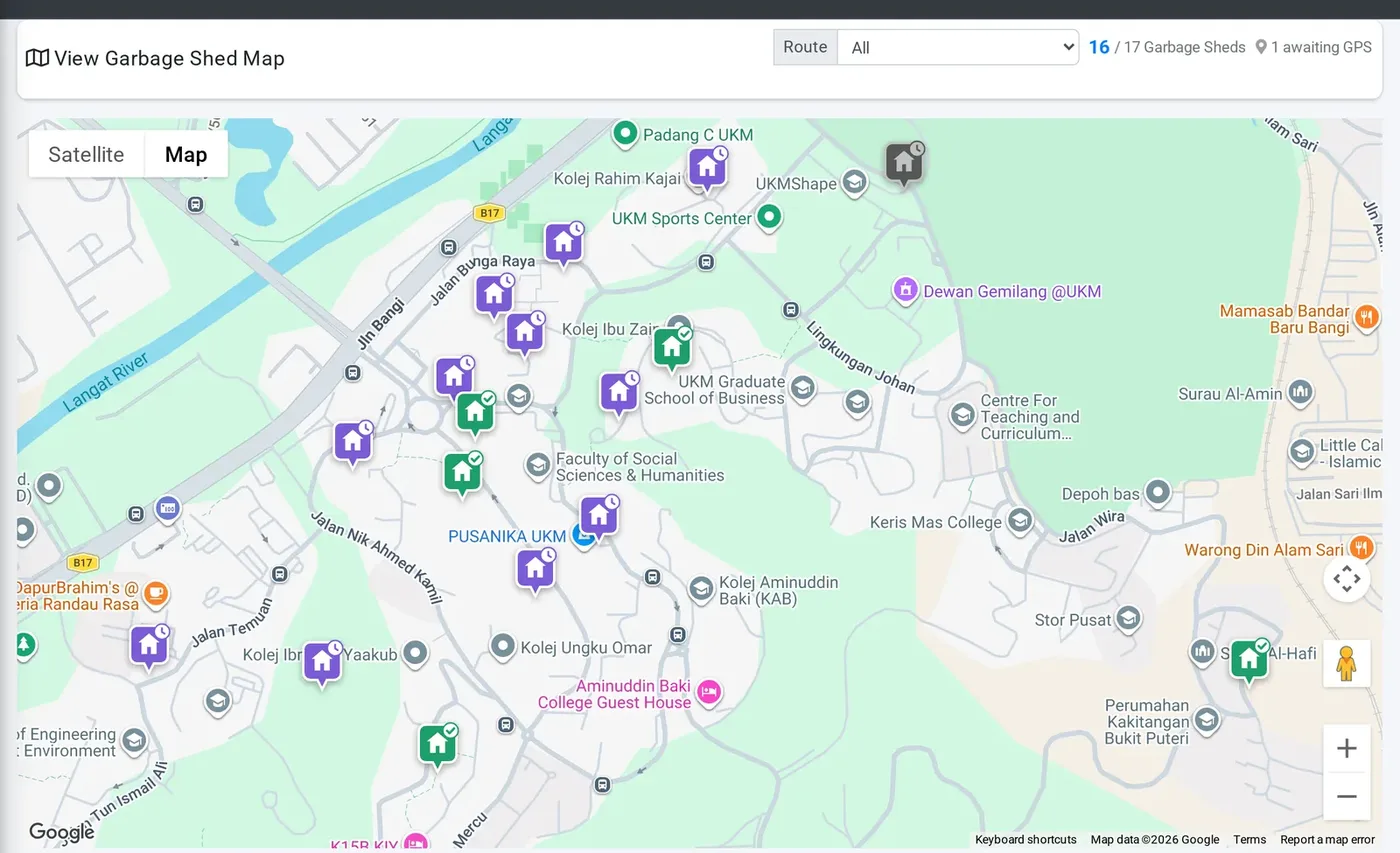Click the Kolej Aminuddin Baki (KAB) label
Image resolution: width=1400 pixels, height=853 pixels.
coord(779,590)
